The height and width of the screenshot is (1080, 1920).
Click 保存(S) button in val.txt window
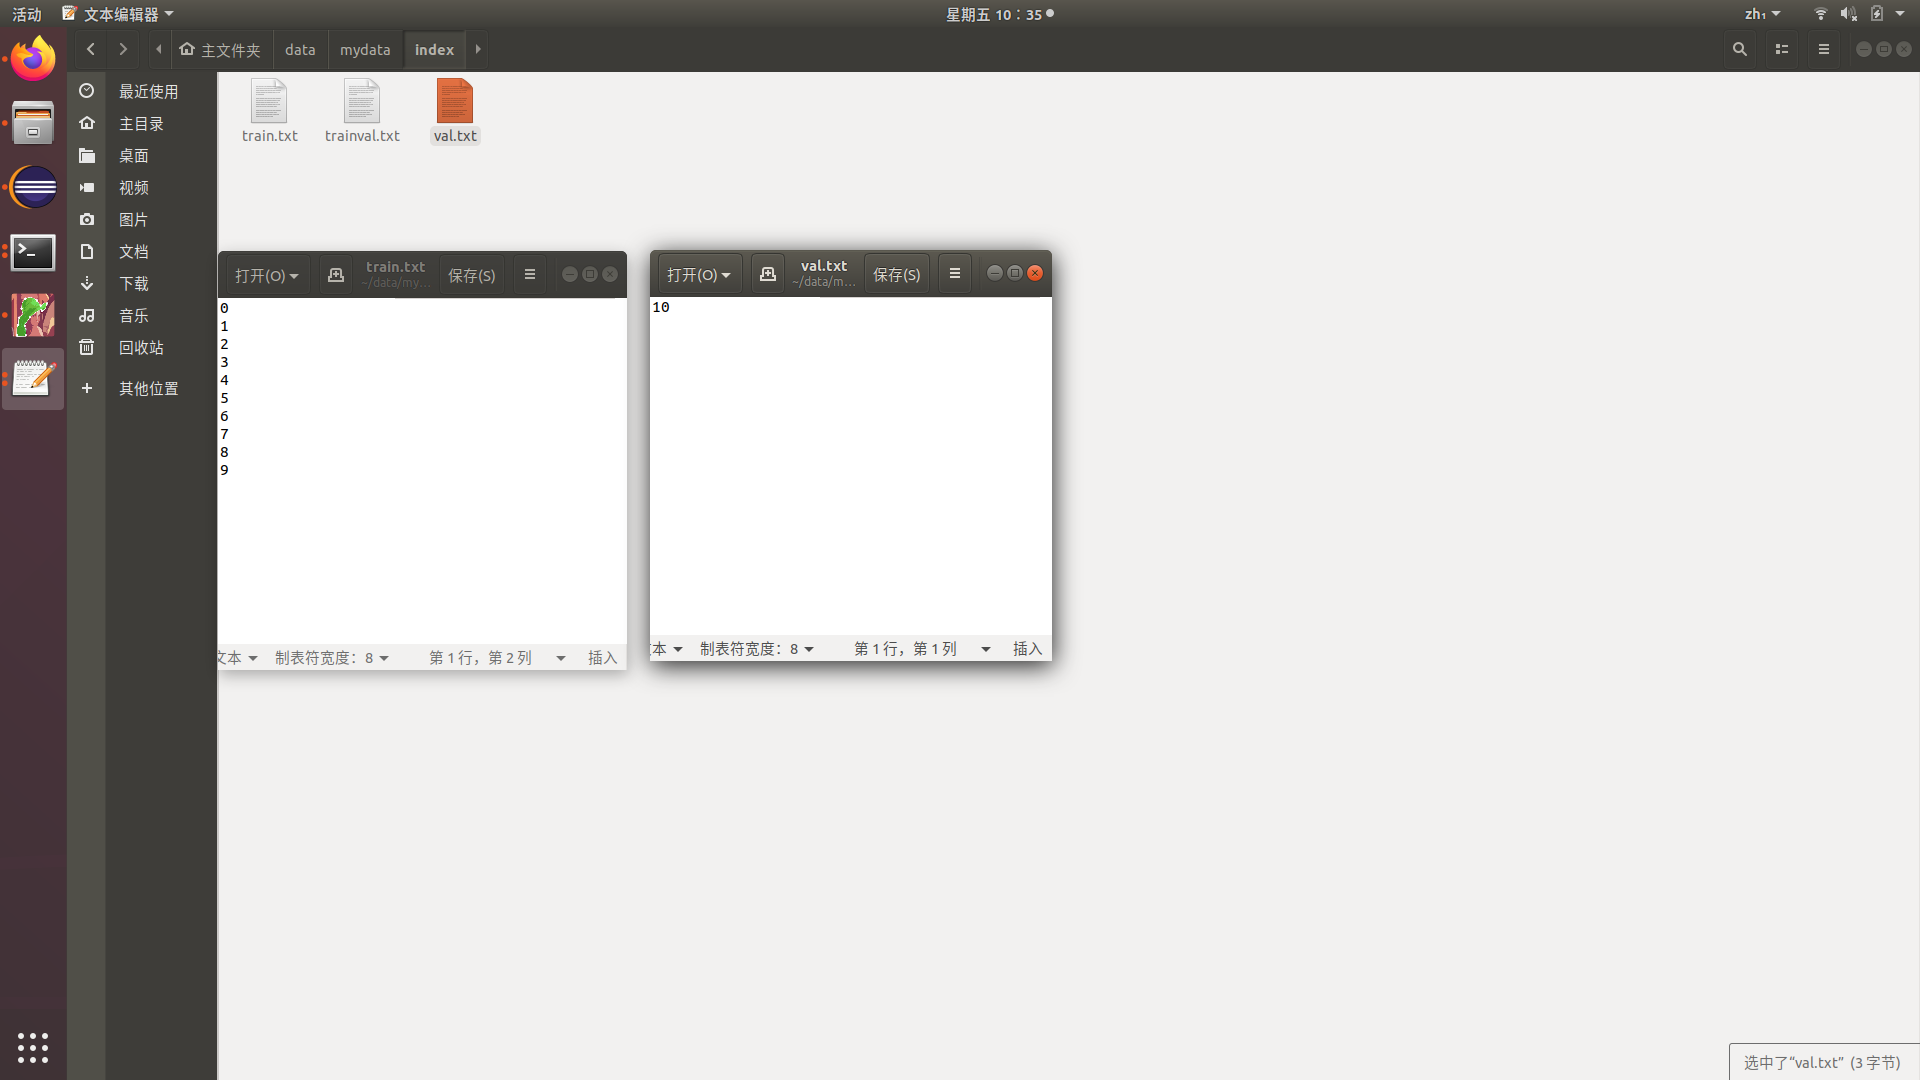pos(897,275)
